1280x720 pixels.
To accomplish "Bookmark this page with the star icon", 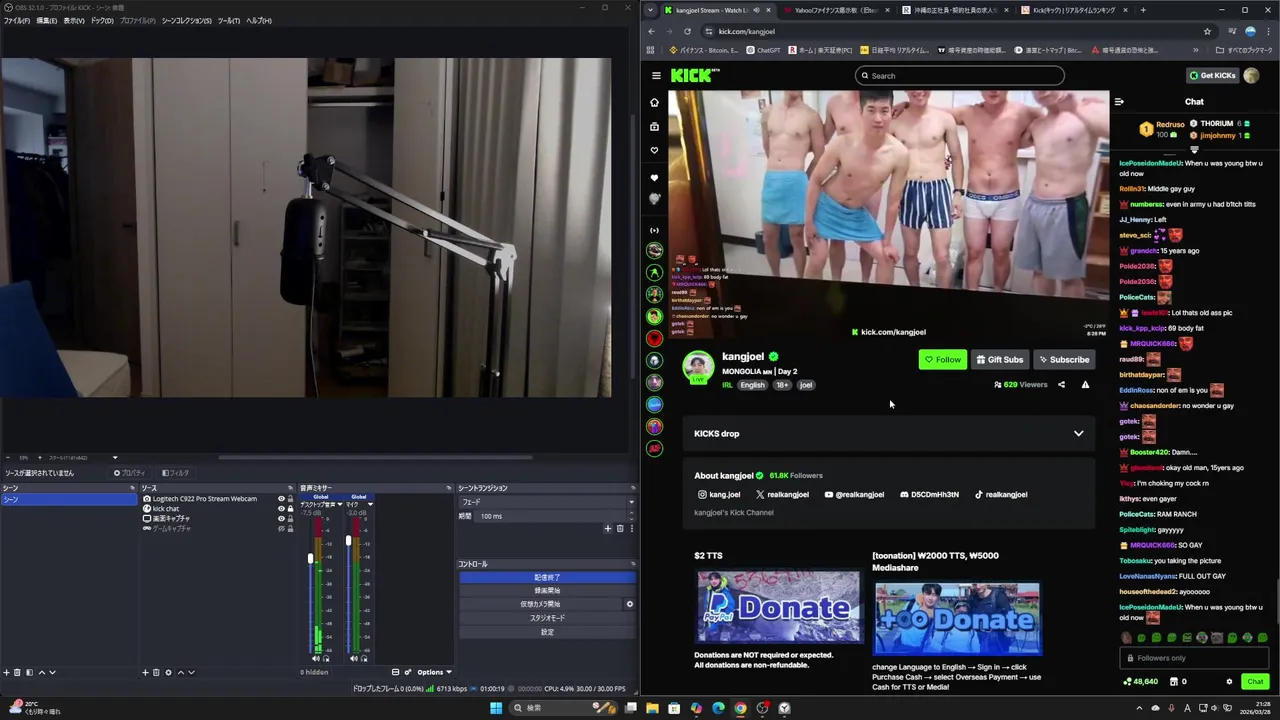I will [1207, 31].
